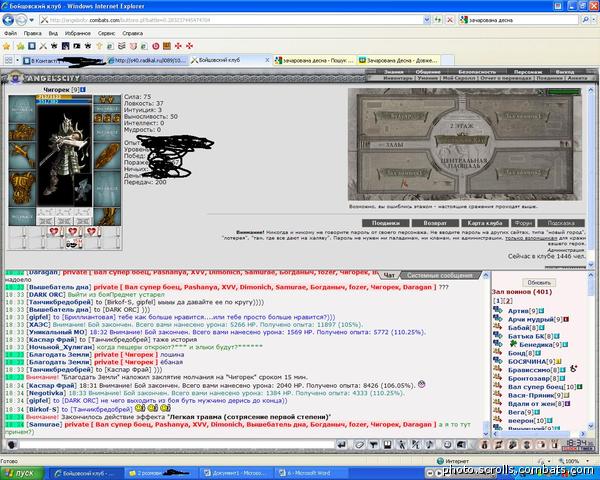Click the Enter arrow icon to send chat message
Viewport: 600px width, 480px height.
pos(342,444)
